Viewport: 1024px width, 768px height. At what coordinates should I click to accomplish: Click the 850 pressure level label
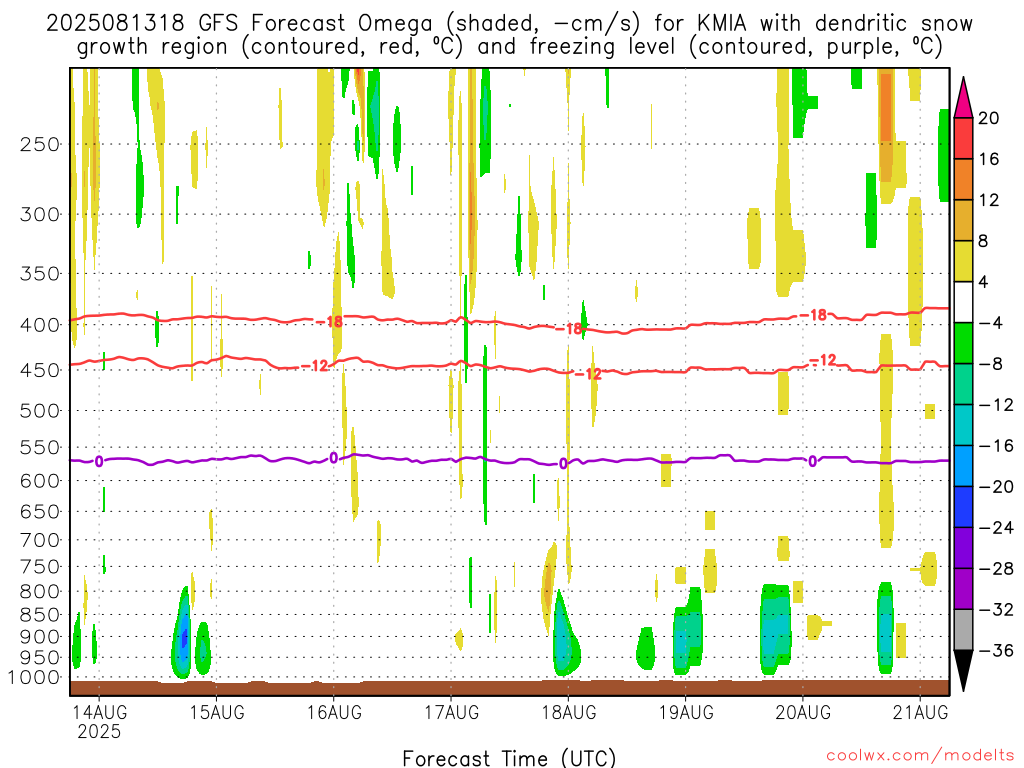(x=40, y=615)
